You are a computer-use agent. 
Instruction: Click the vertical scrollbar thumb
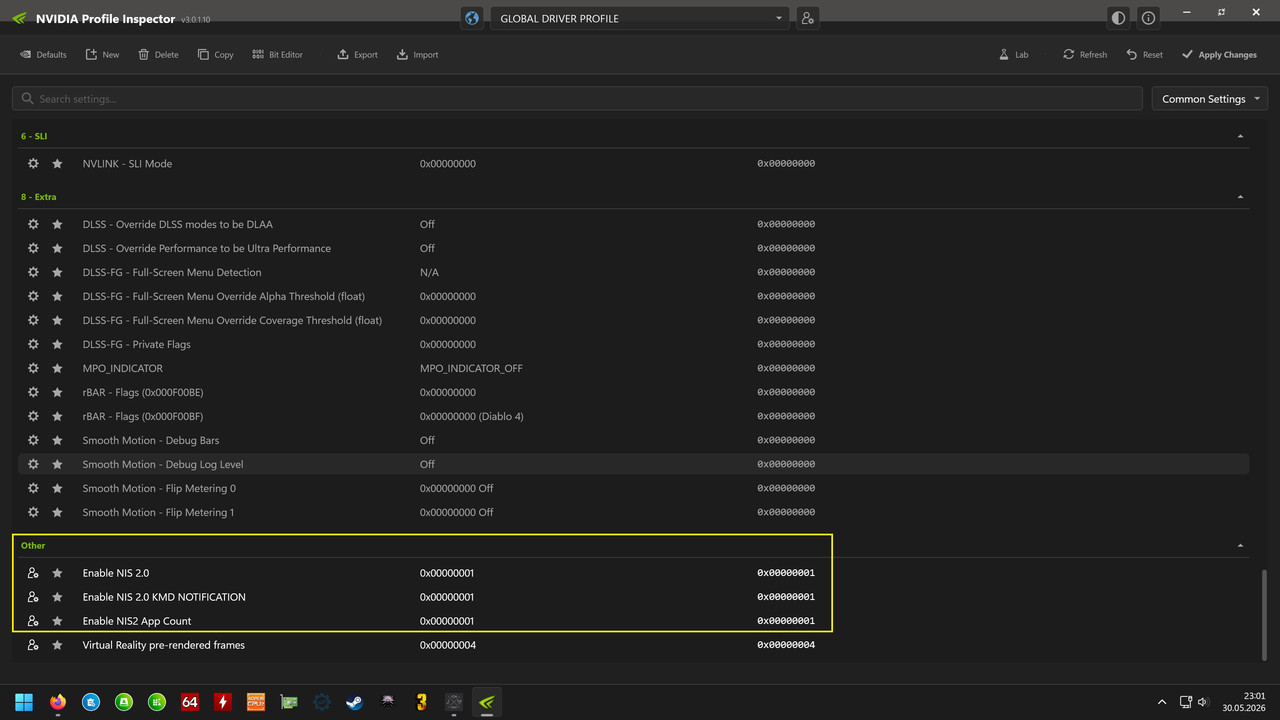1265,614
